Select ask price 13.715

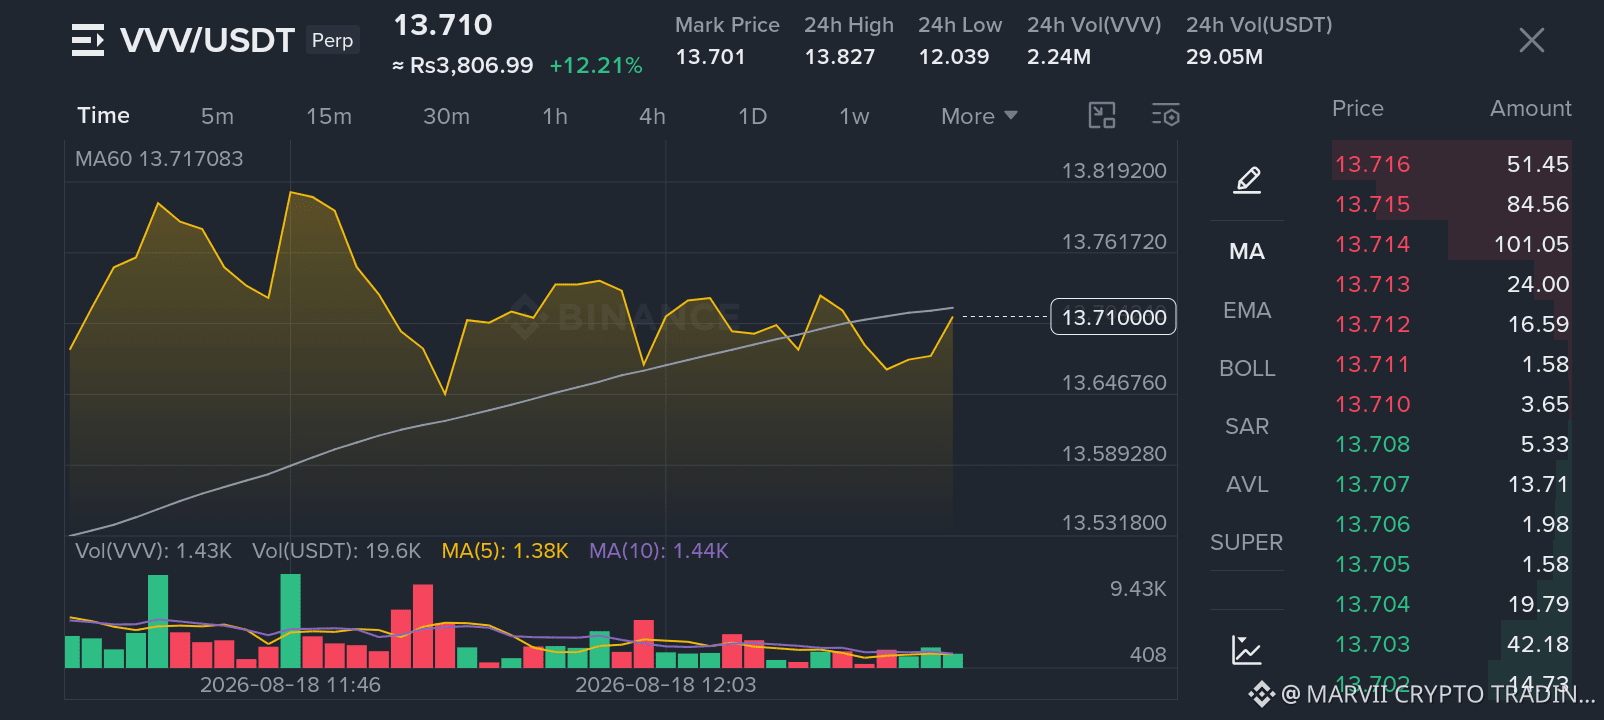(x=1372, y=204)
